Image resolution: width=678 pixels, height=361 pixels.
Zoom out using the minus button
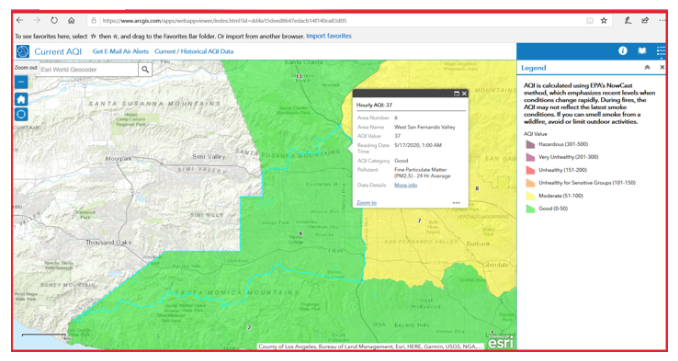21,82
